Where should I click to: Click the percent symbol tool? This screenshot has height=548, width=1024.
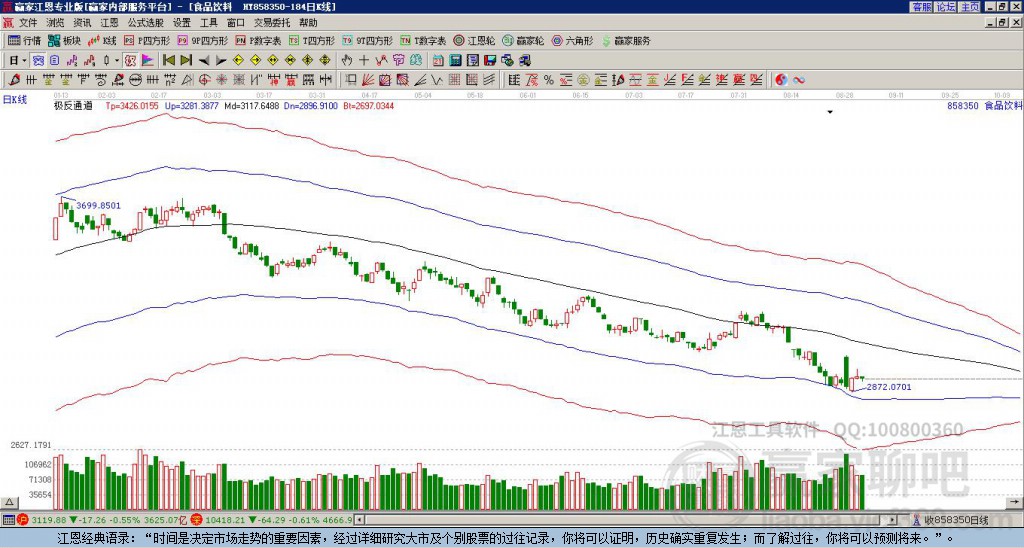coord(549,80)
